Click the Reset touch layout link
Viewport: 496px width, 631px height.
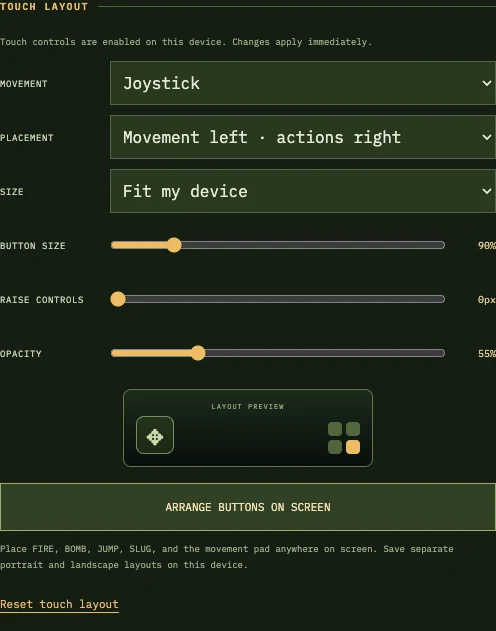[x=59, y=604]
